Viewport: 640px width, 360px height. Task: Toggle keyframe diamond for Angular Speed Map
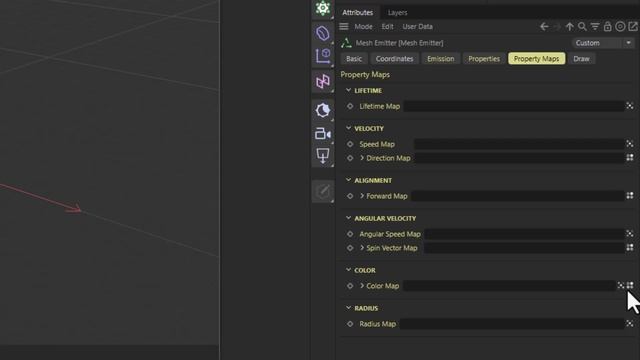click(350, 234)
